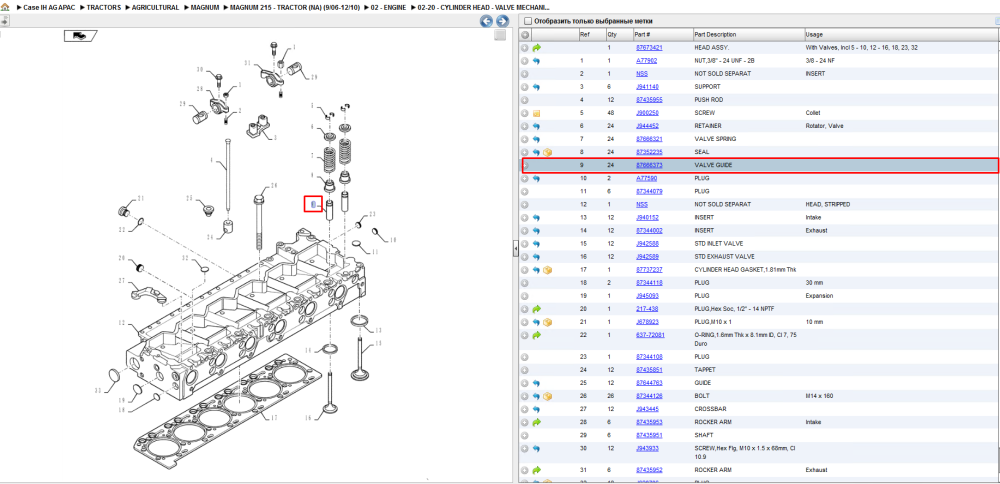This screenshot has width=1000, height=484.
Task: Click green arrow icon in Exhaust ROCKER ARM row
Action: click(536, 470)
